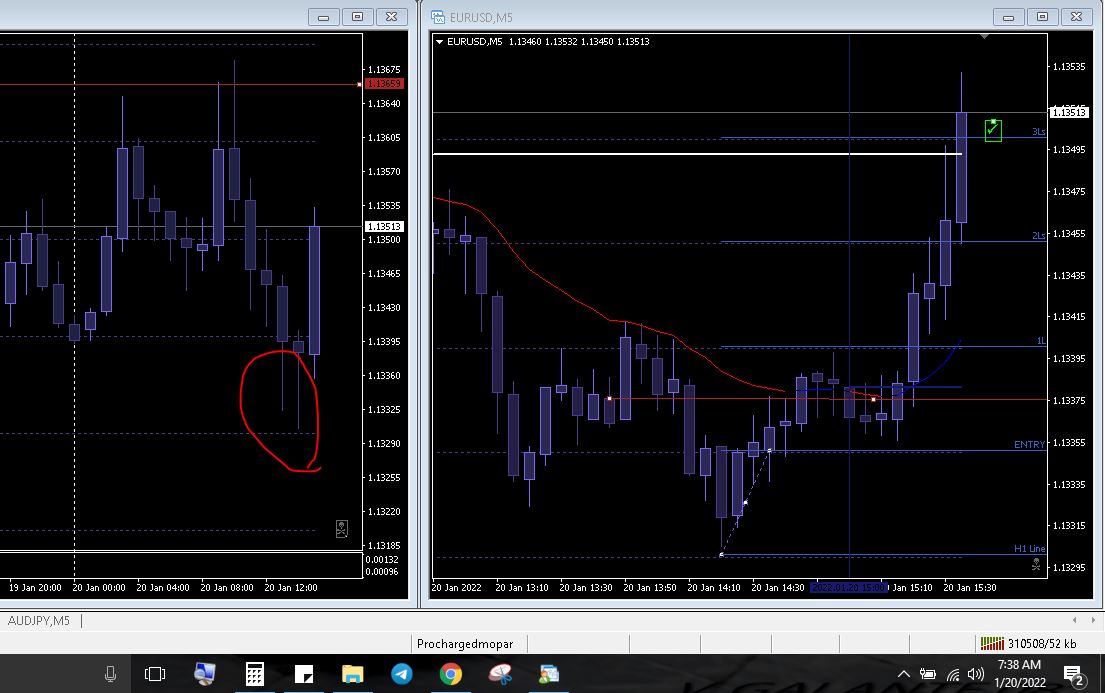Click the 1L level label
Image resolution: width=1105 pixels, height=693 pixels.
[x=1040, y=341]
